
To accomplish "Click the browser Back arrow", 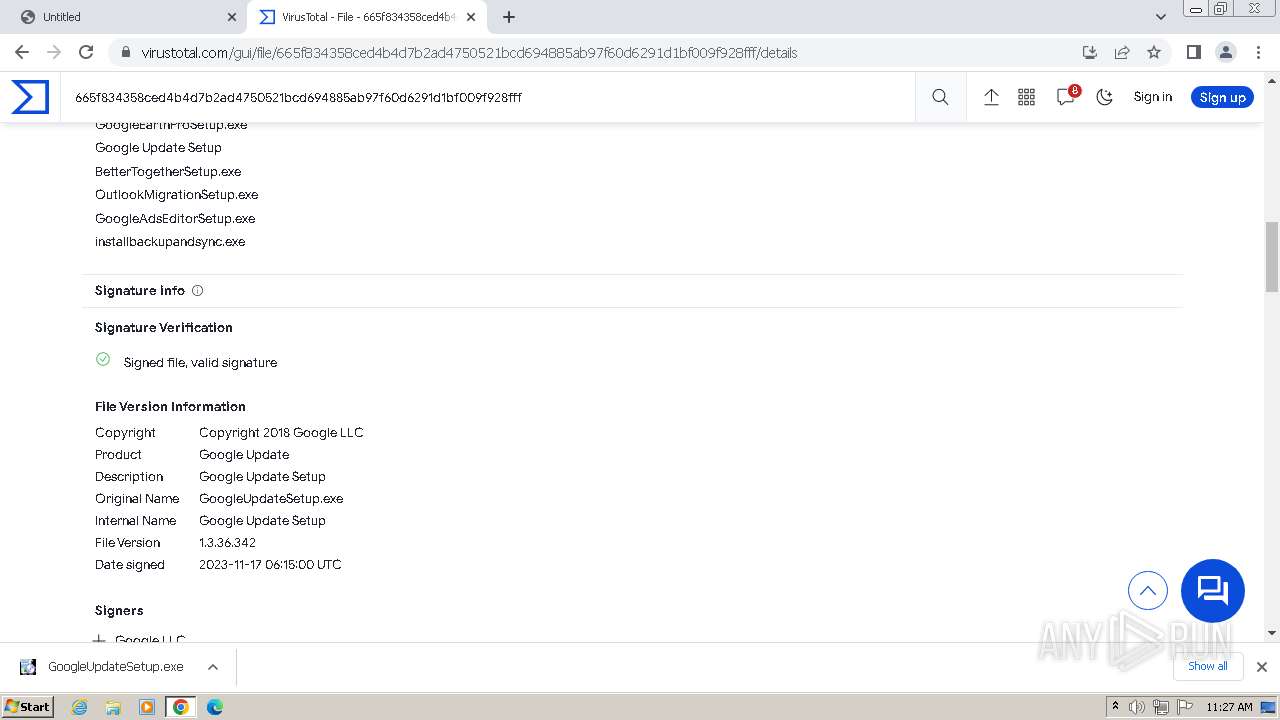I will [x=22, y=52].
